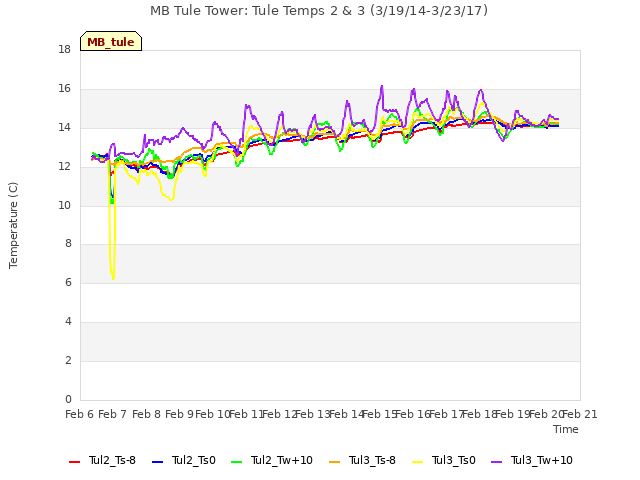Click the Feb 10 x-axis tick label
This screenshot has width=640, height=480.
pos(213,414)
